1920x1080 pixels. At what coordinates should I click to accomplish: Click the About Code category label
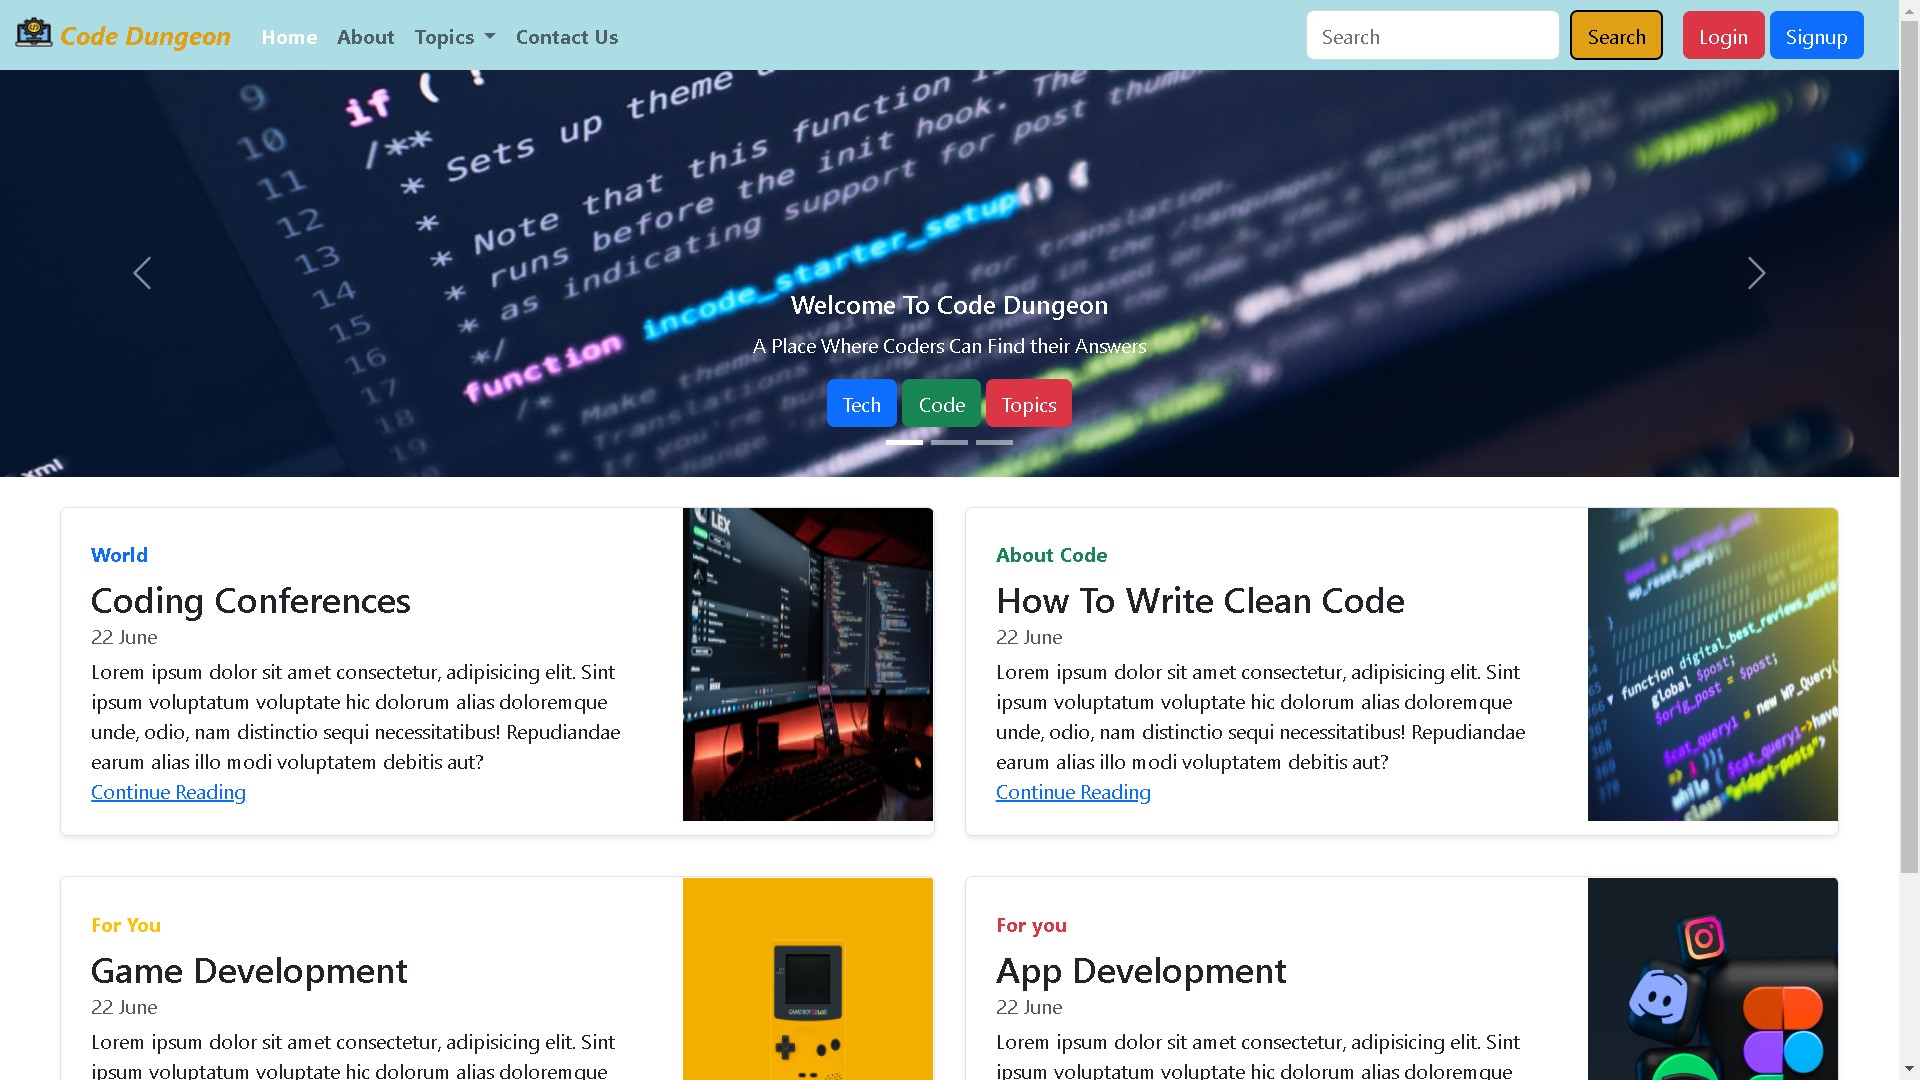(1051, 555)
